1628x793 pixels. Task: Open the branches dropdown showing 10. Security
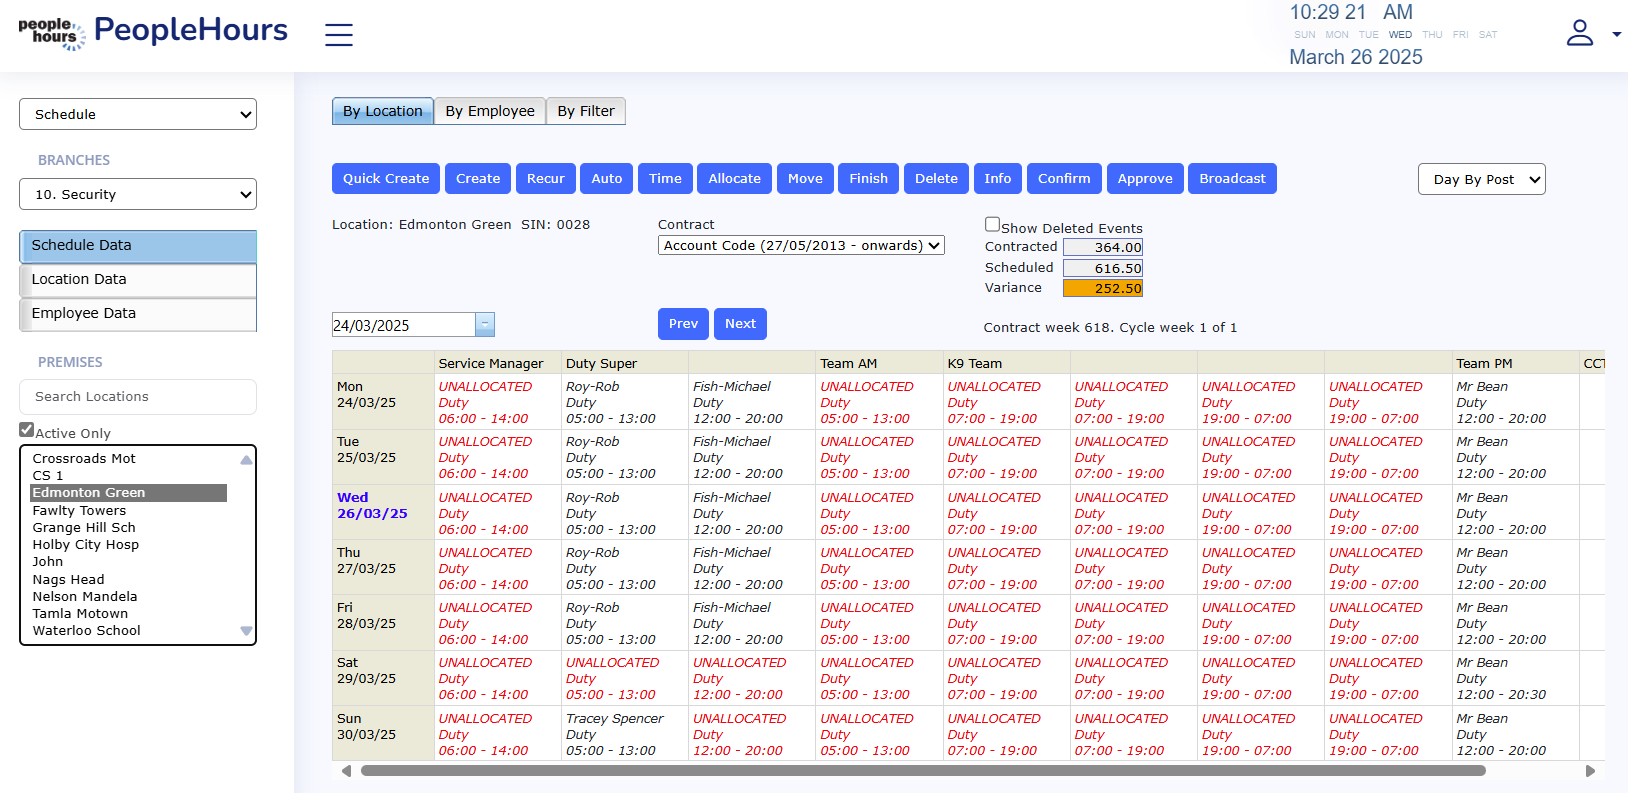(138, 194)
